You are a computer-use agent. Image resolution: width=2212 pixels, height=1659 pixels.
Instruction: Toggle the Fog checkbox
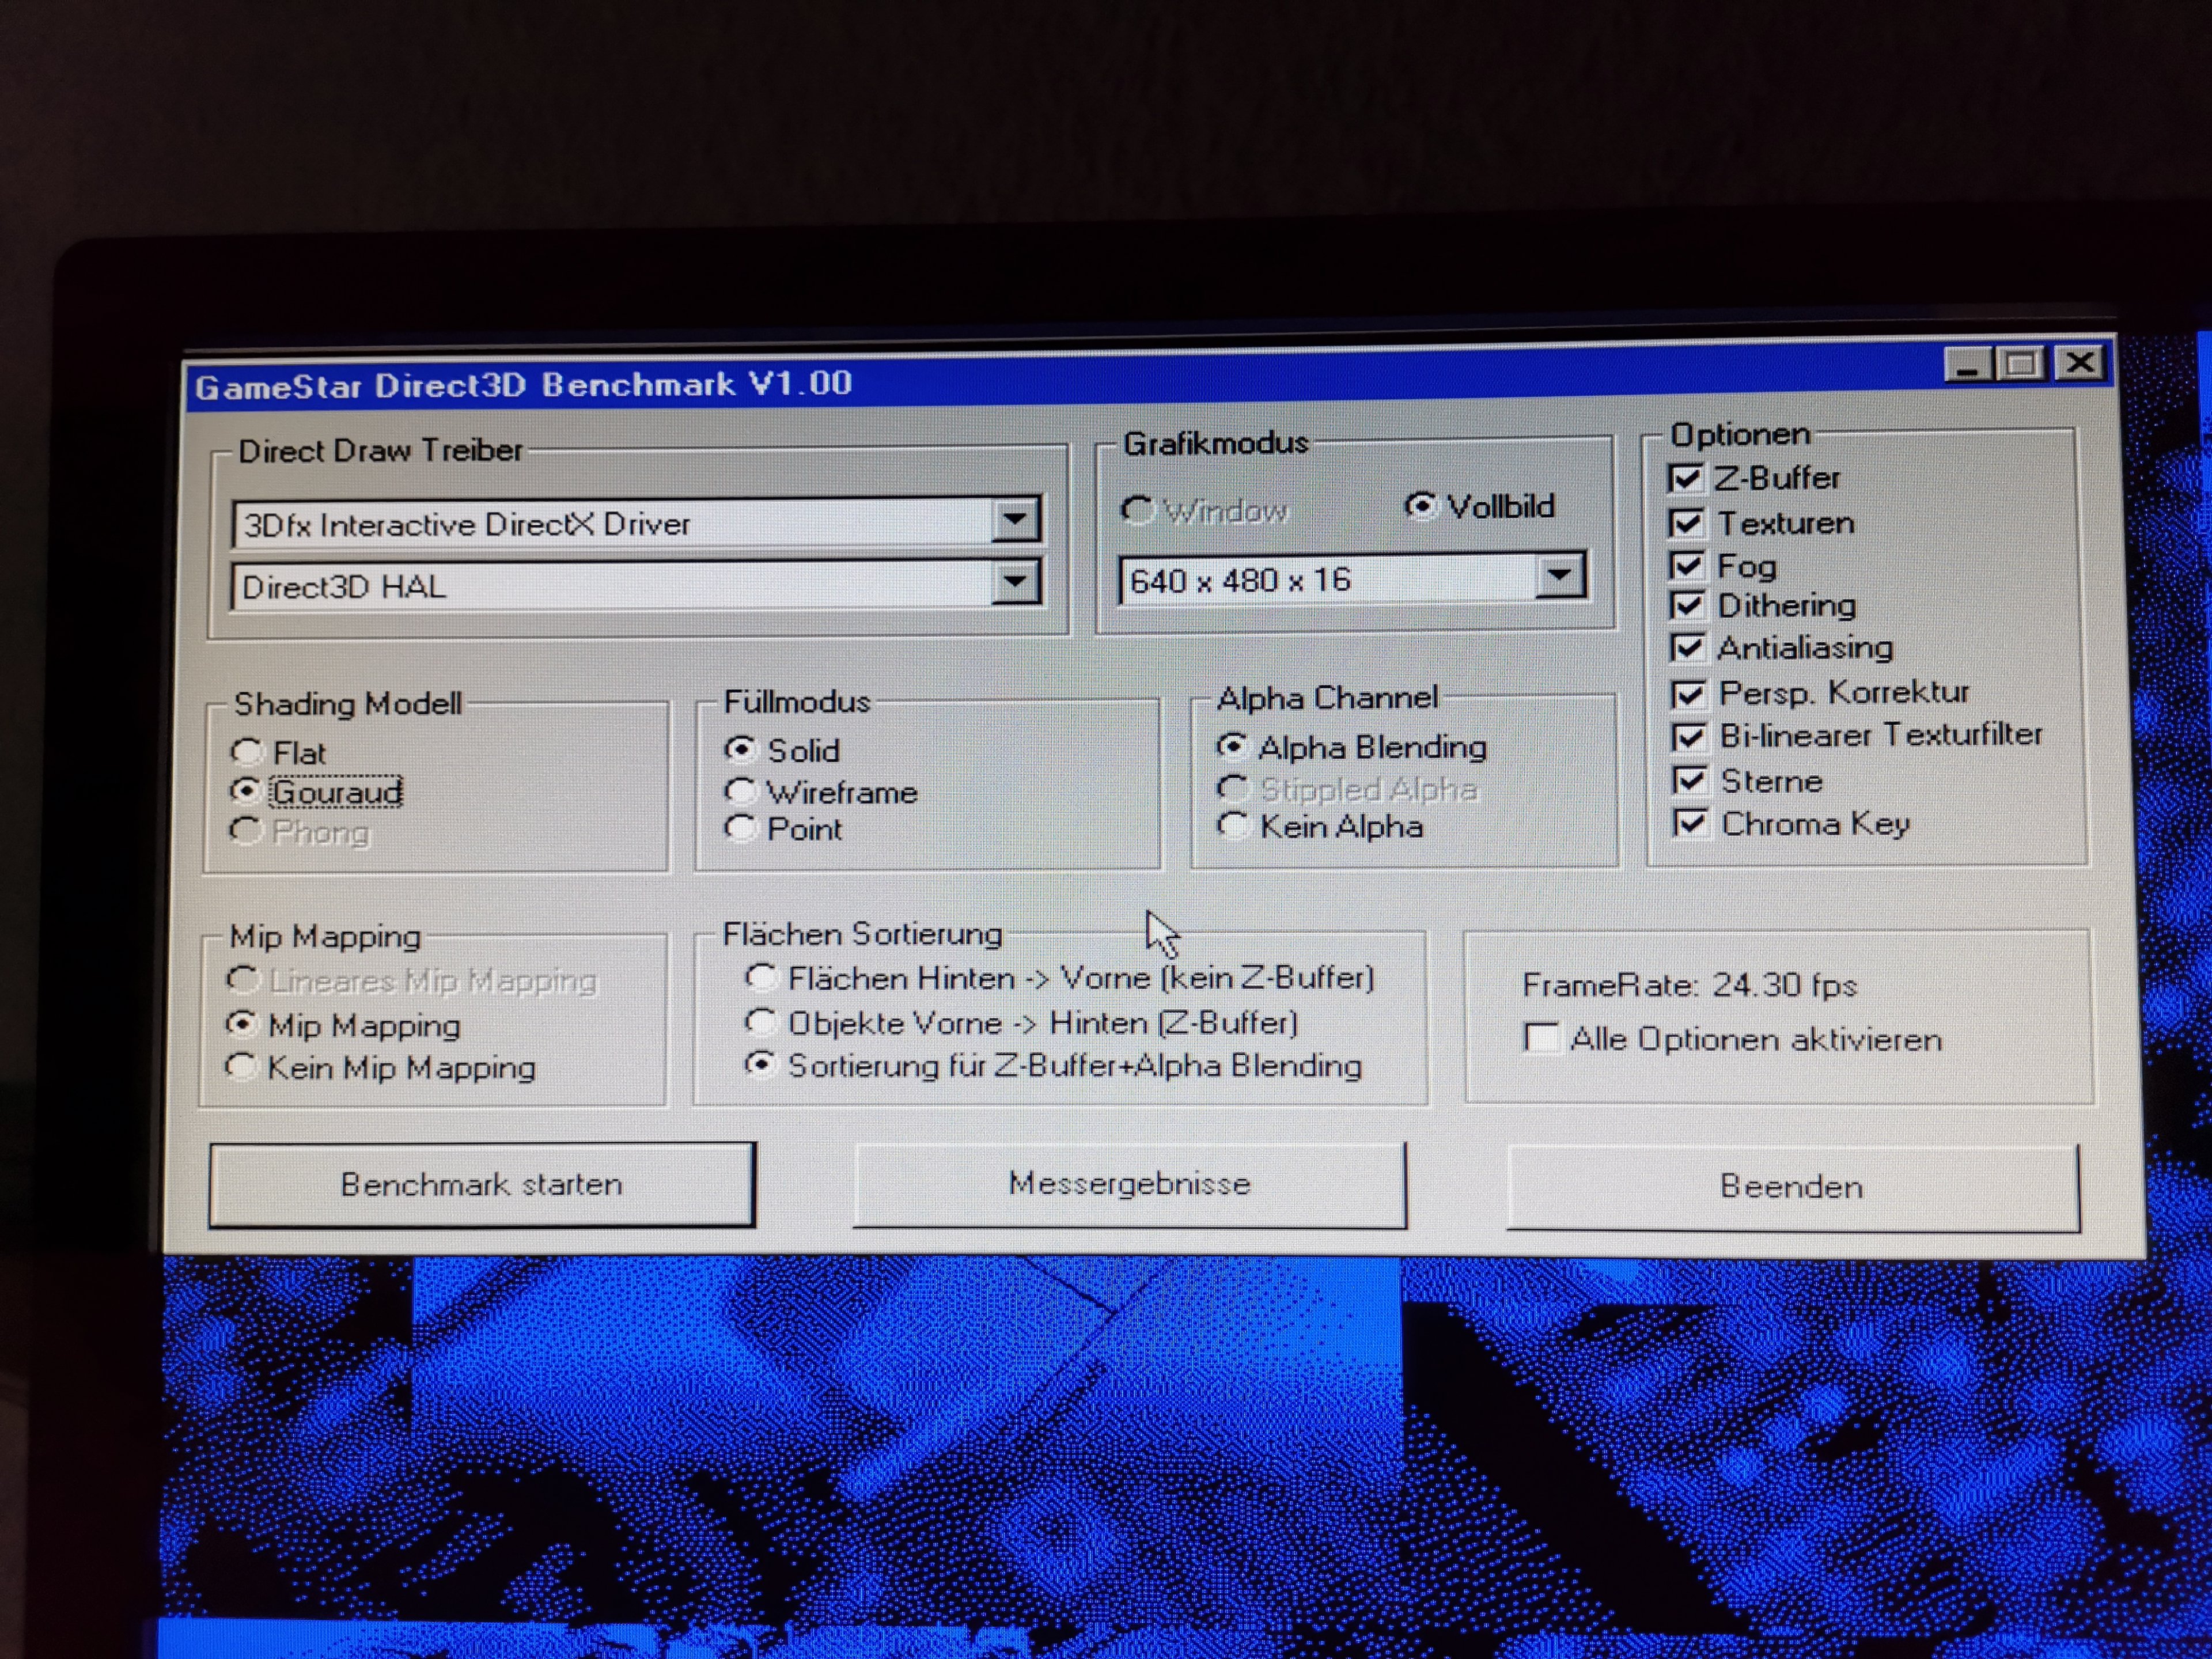(x=1687, y=566)
